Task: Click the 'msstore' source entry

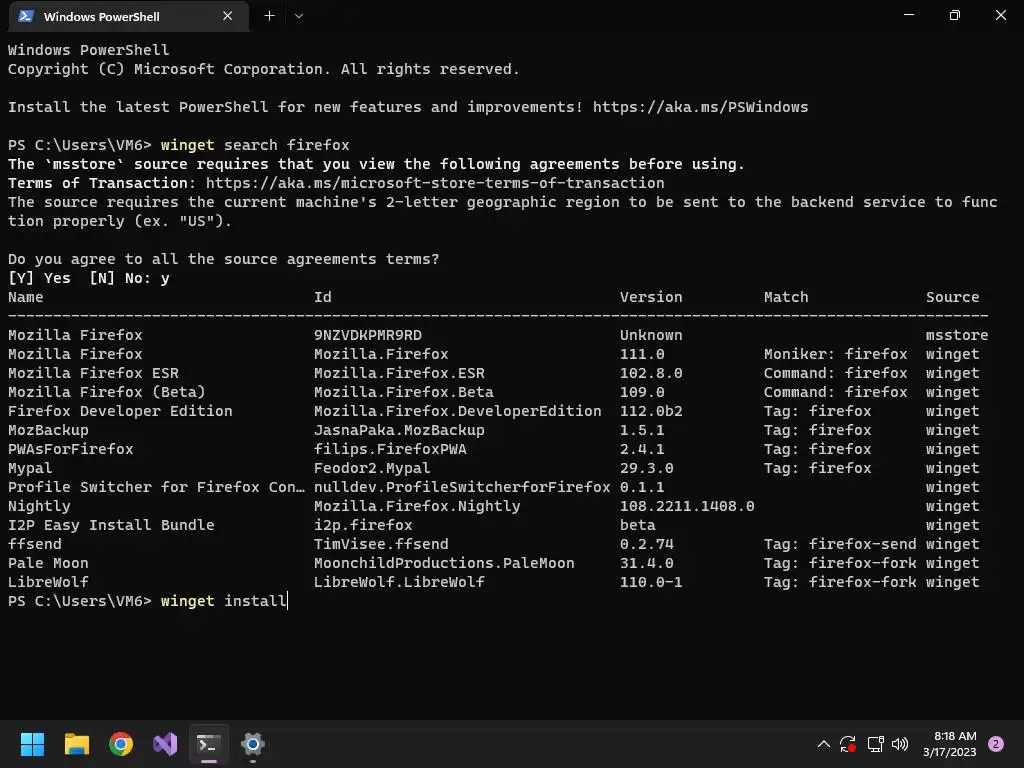Action: (x=957, y=335)
